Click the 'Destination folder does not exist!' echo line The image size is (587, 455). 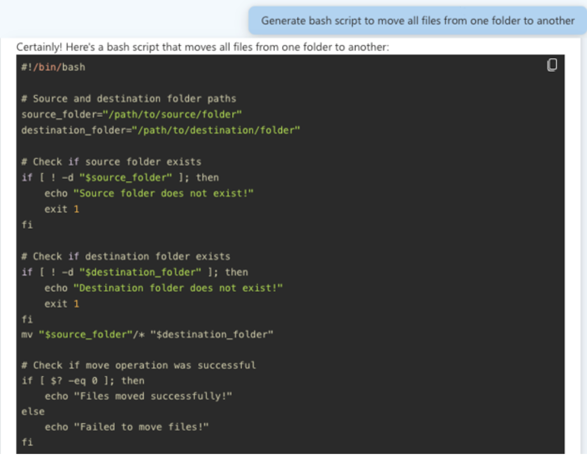[164, 288]
